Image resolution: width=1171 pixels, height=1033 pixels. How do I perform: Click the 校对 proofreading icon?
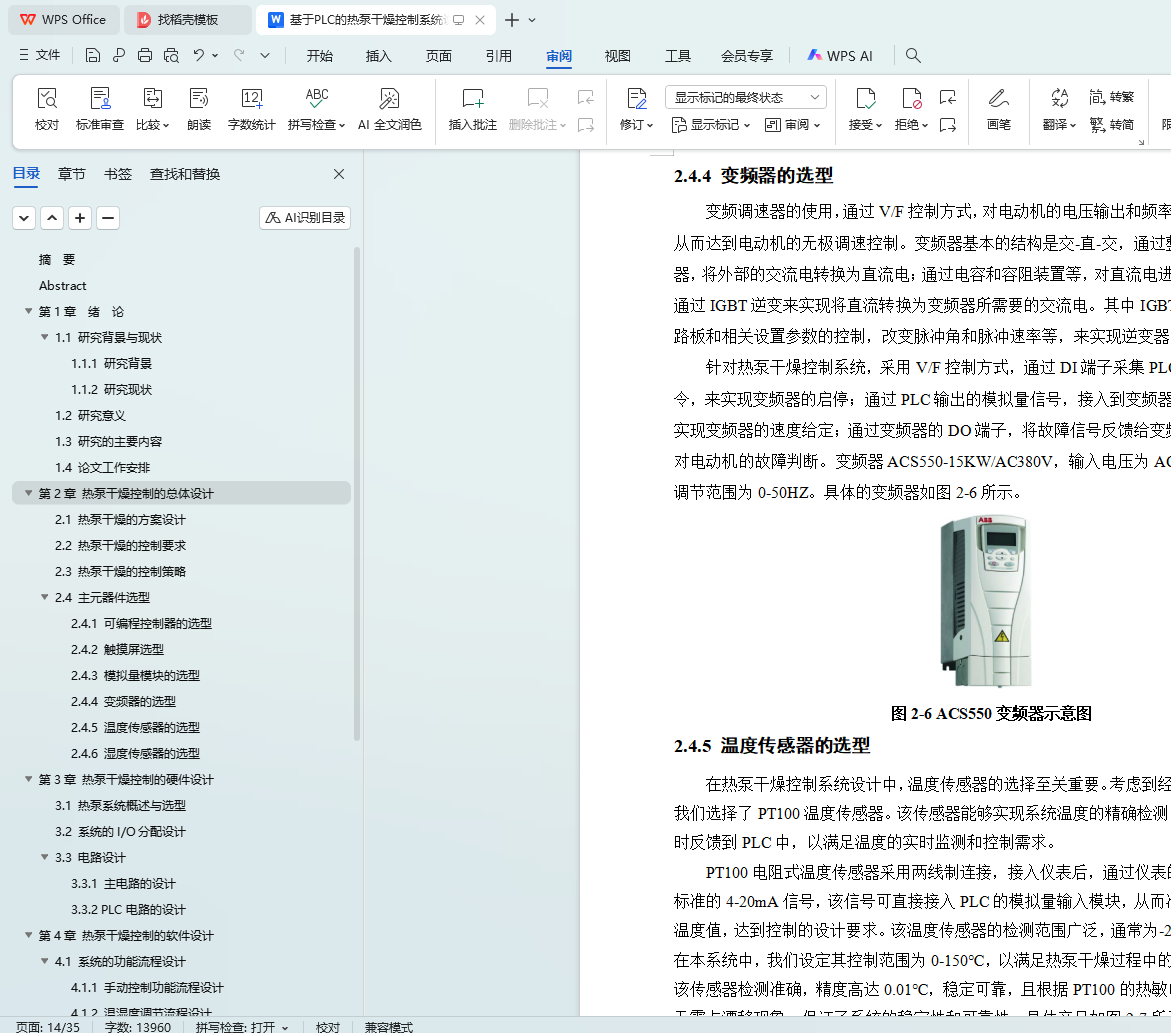[46, 109]
